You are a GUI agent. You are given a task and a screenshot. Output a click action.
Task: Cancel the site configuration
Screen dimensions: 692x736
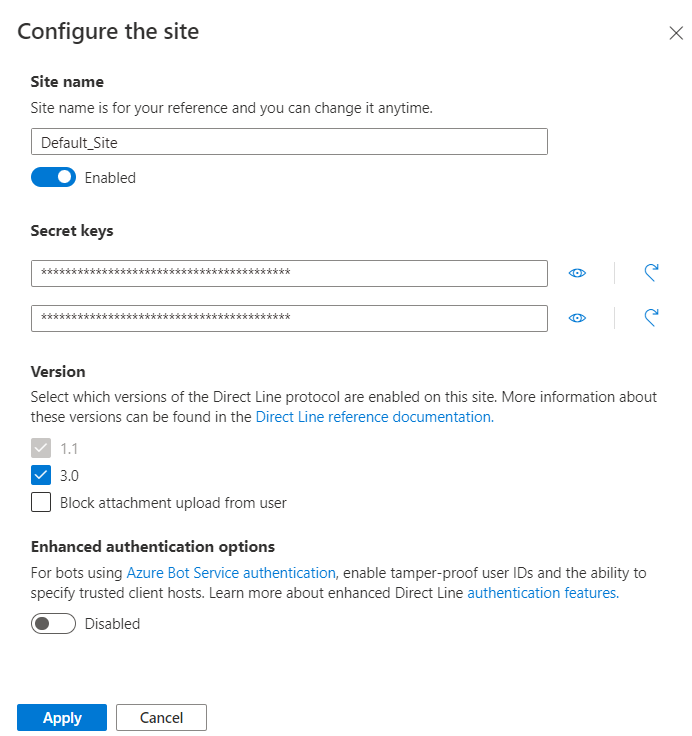[x=161, y=717]
